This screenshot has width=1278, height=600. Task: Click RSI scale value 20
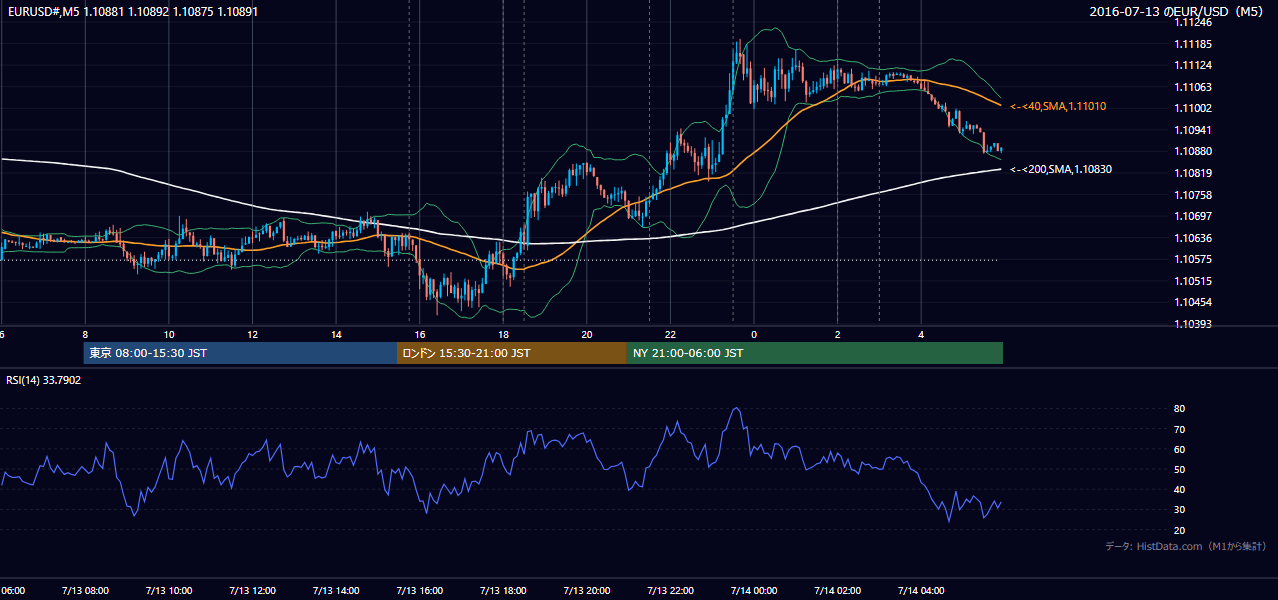1180,530
